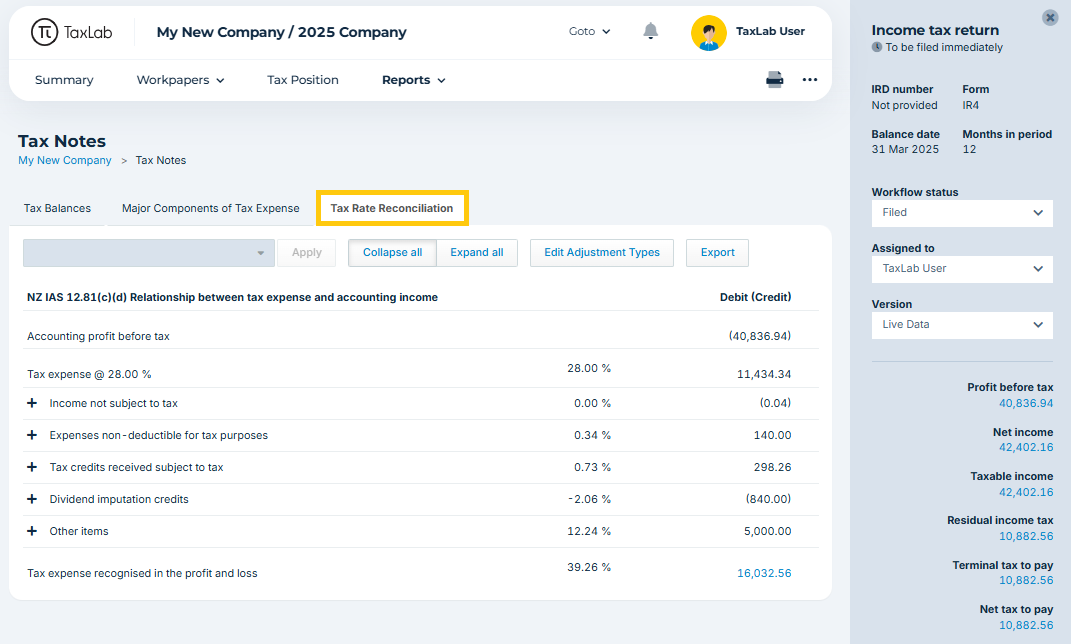Click the (840.00) dividend imputation amount
Image resolution: width=1071 pixels, height=644 pixels.
click(768, 499)
